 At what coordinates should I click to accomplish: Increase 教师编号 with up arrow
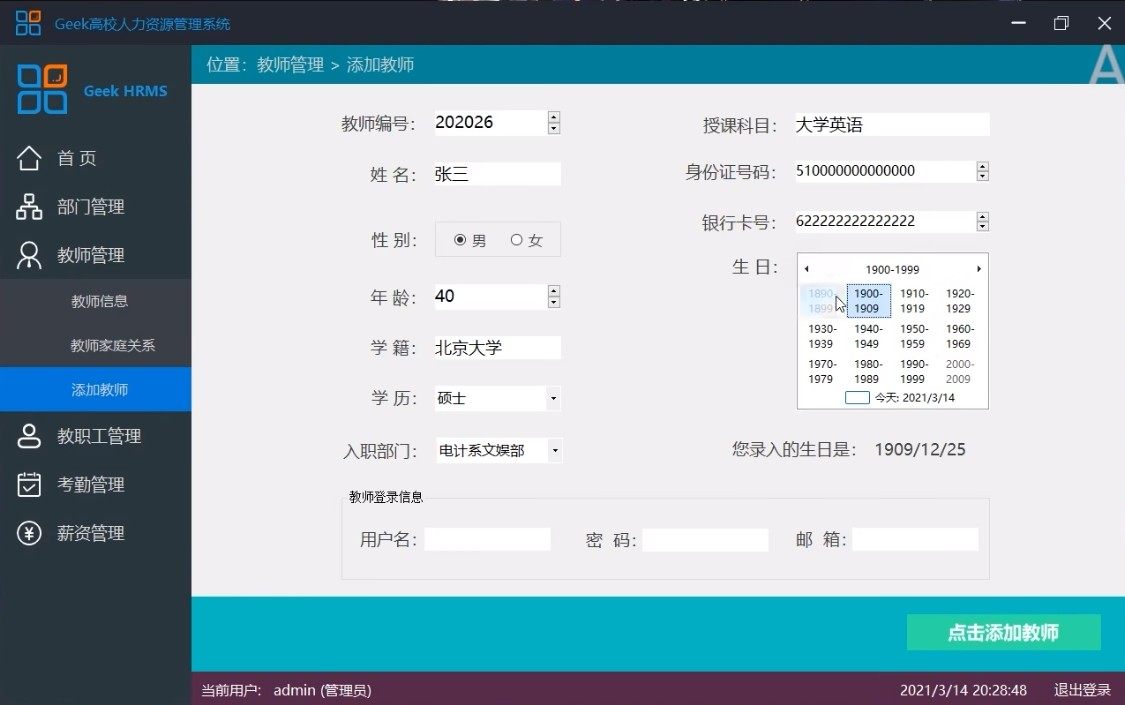pyautogui.click(x=554, y=117)
